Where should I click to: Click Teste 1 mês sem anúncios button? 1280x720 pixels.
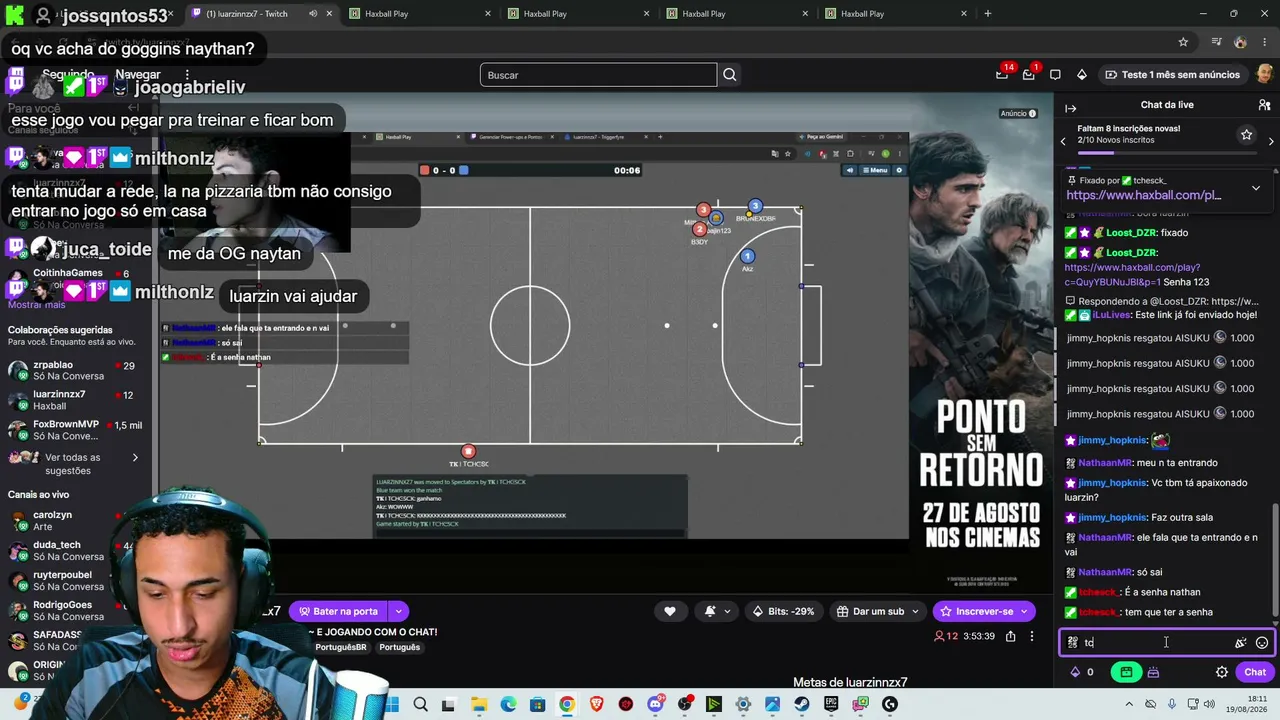click(x=1171, y=75)
